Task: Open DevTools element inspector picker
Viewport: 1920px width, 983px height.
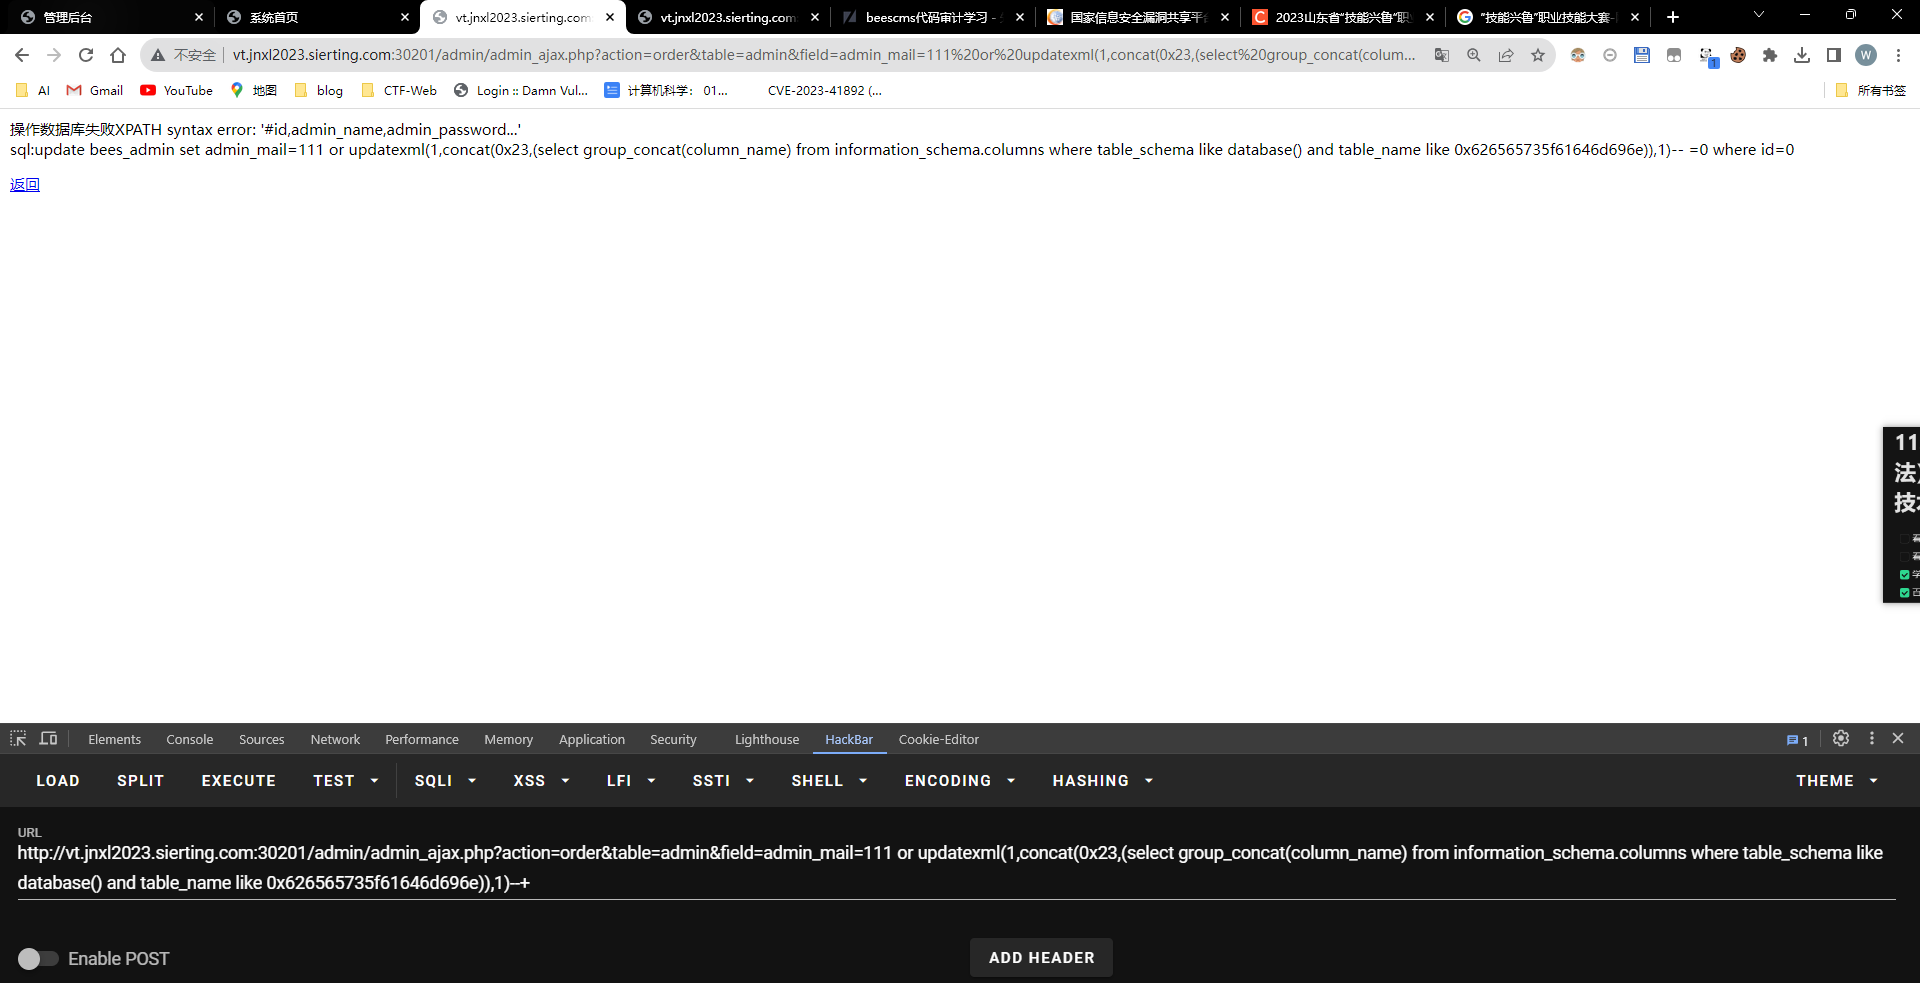Action: pyautogui.click(x=18, y=739)
